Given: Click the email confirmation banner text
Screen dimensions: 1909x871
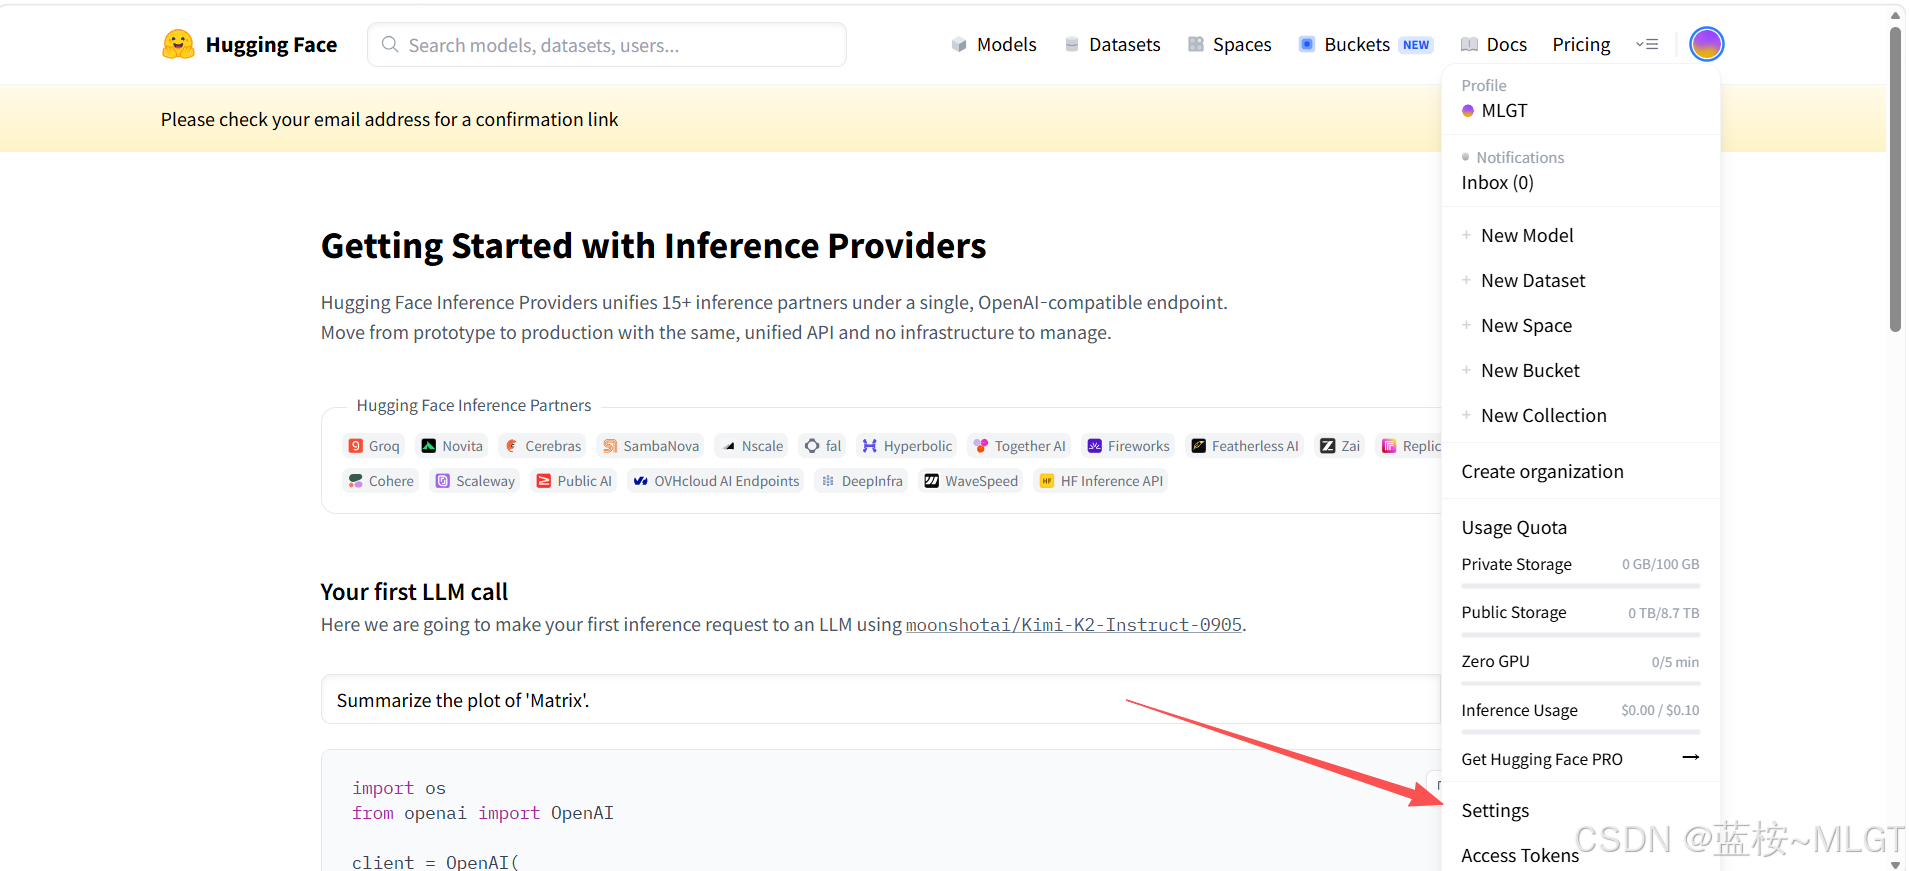Looking at the screenshot, I should [x=390, y=120].
